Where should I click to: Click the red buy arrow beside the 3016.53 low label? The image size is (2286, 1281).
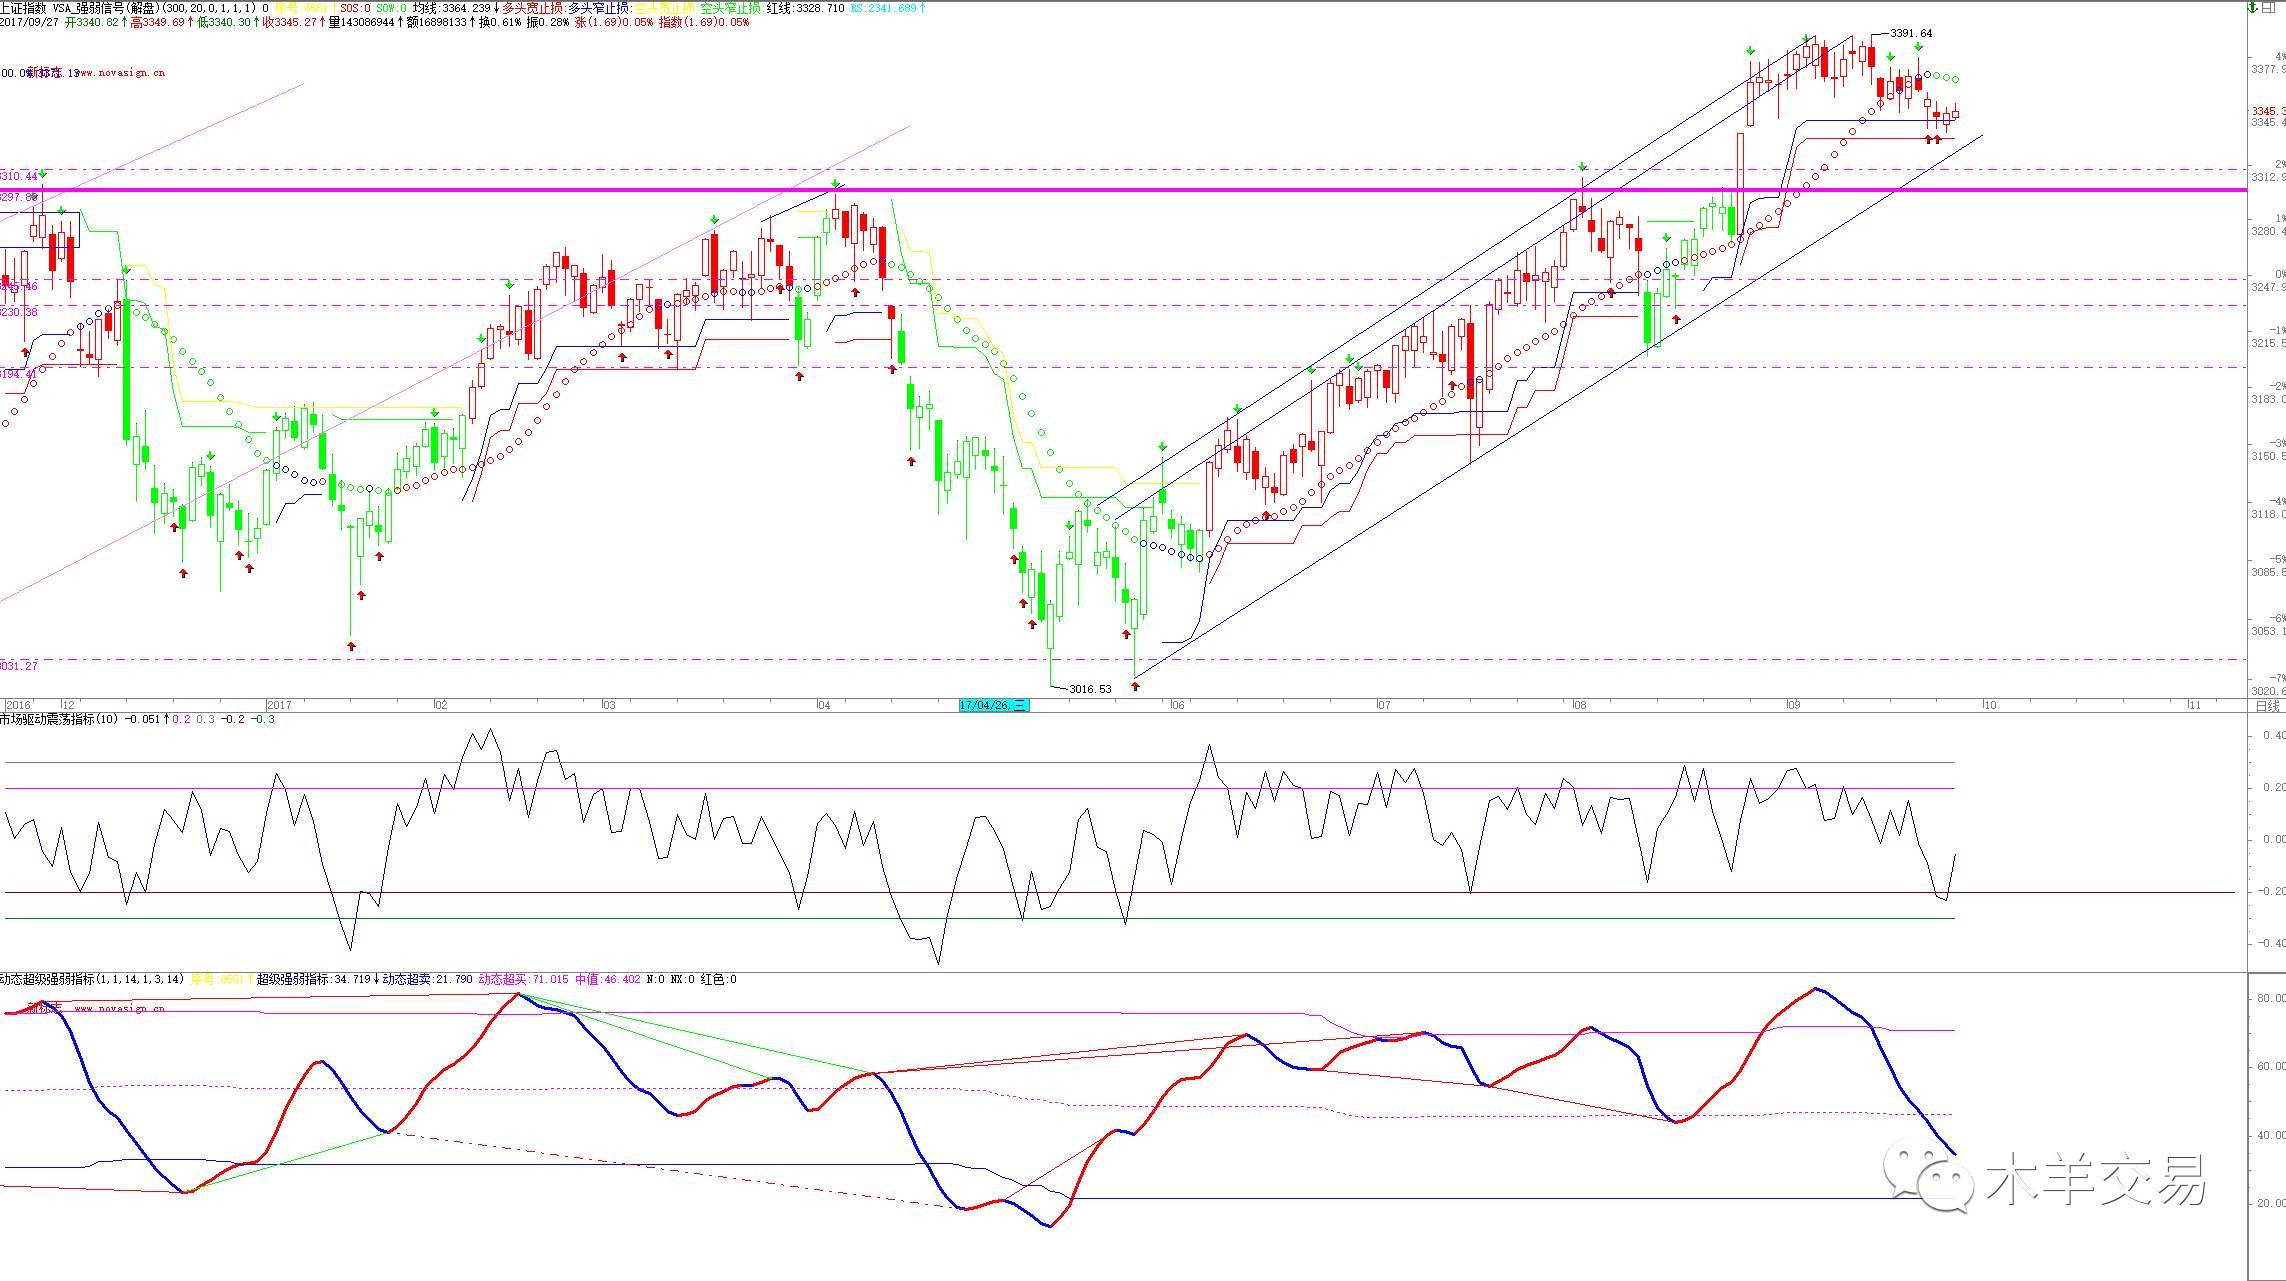(1135, 686)
